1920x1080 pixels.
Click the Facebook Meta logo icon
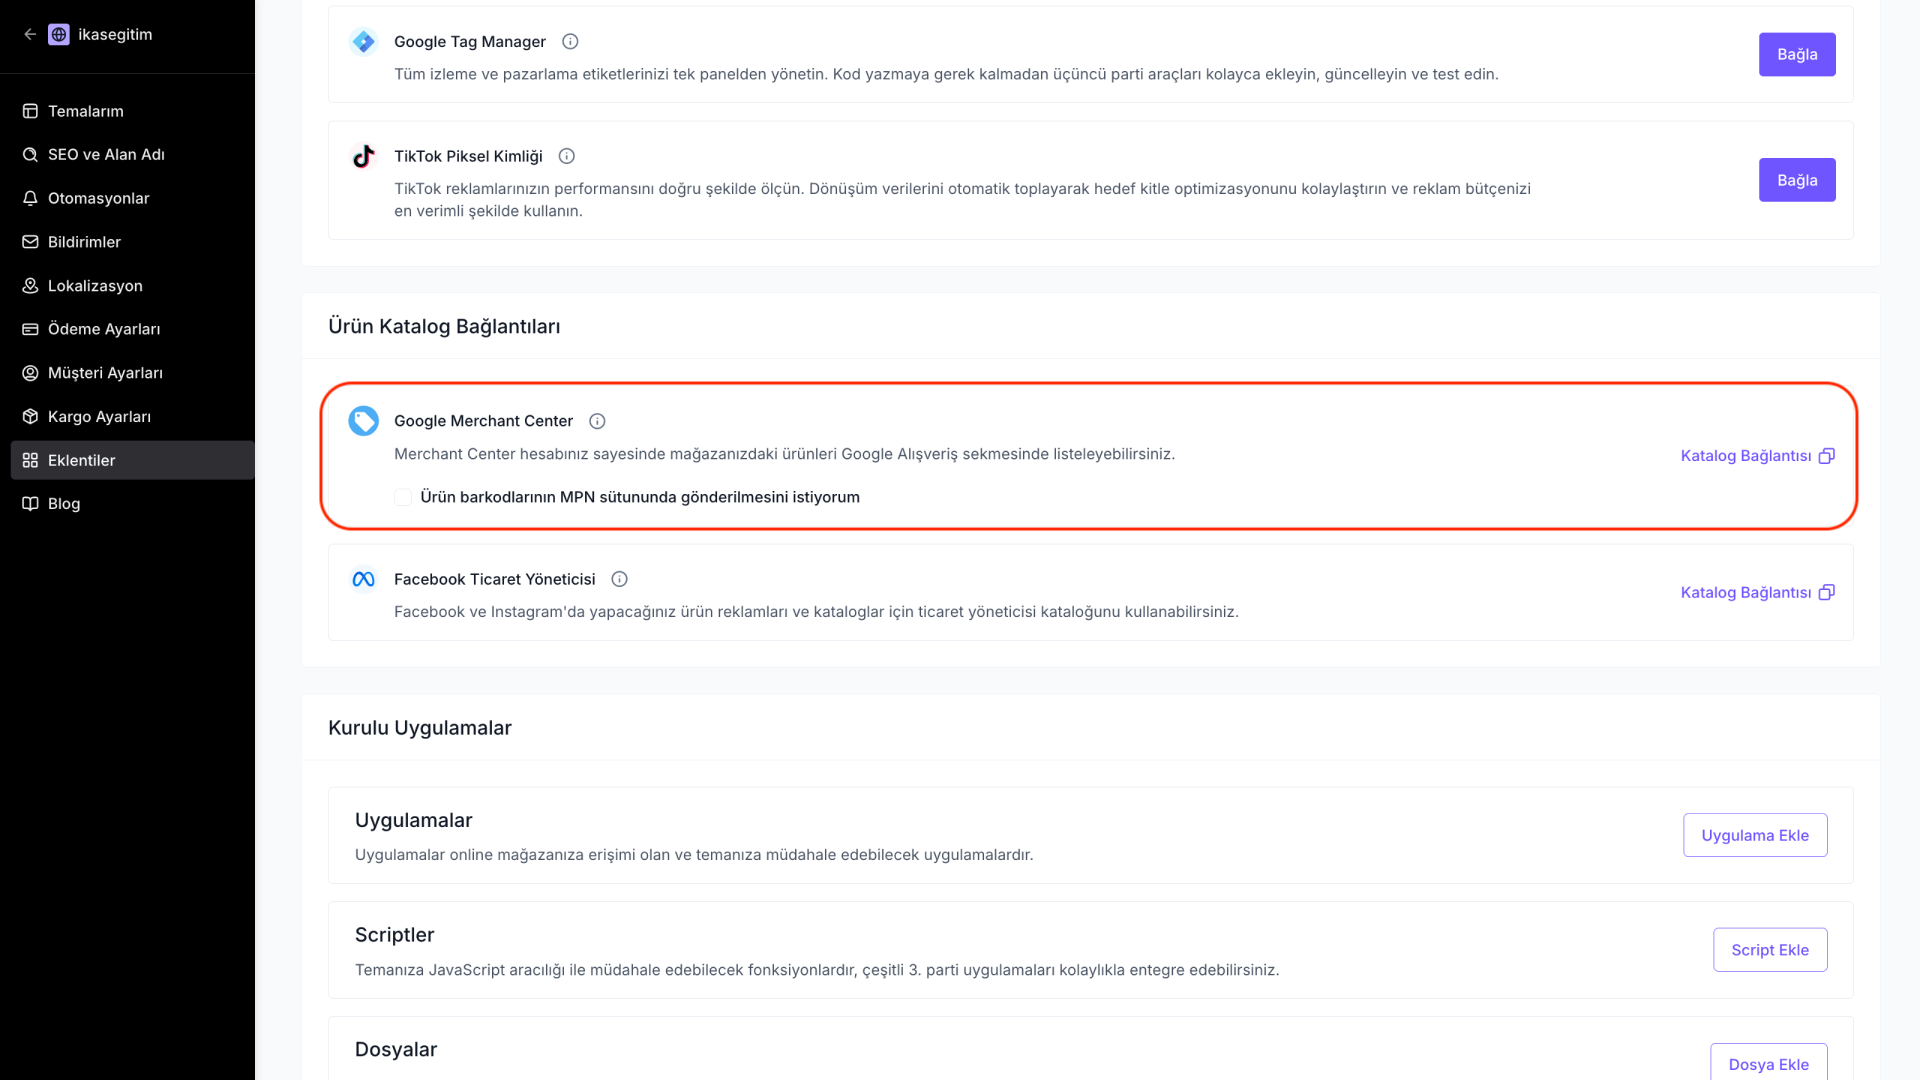363,579
